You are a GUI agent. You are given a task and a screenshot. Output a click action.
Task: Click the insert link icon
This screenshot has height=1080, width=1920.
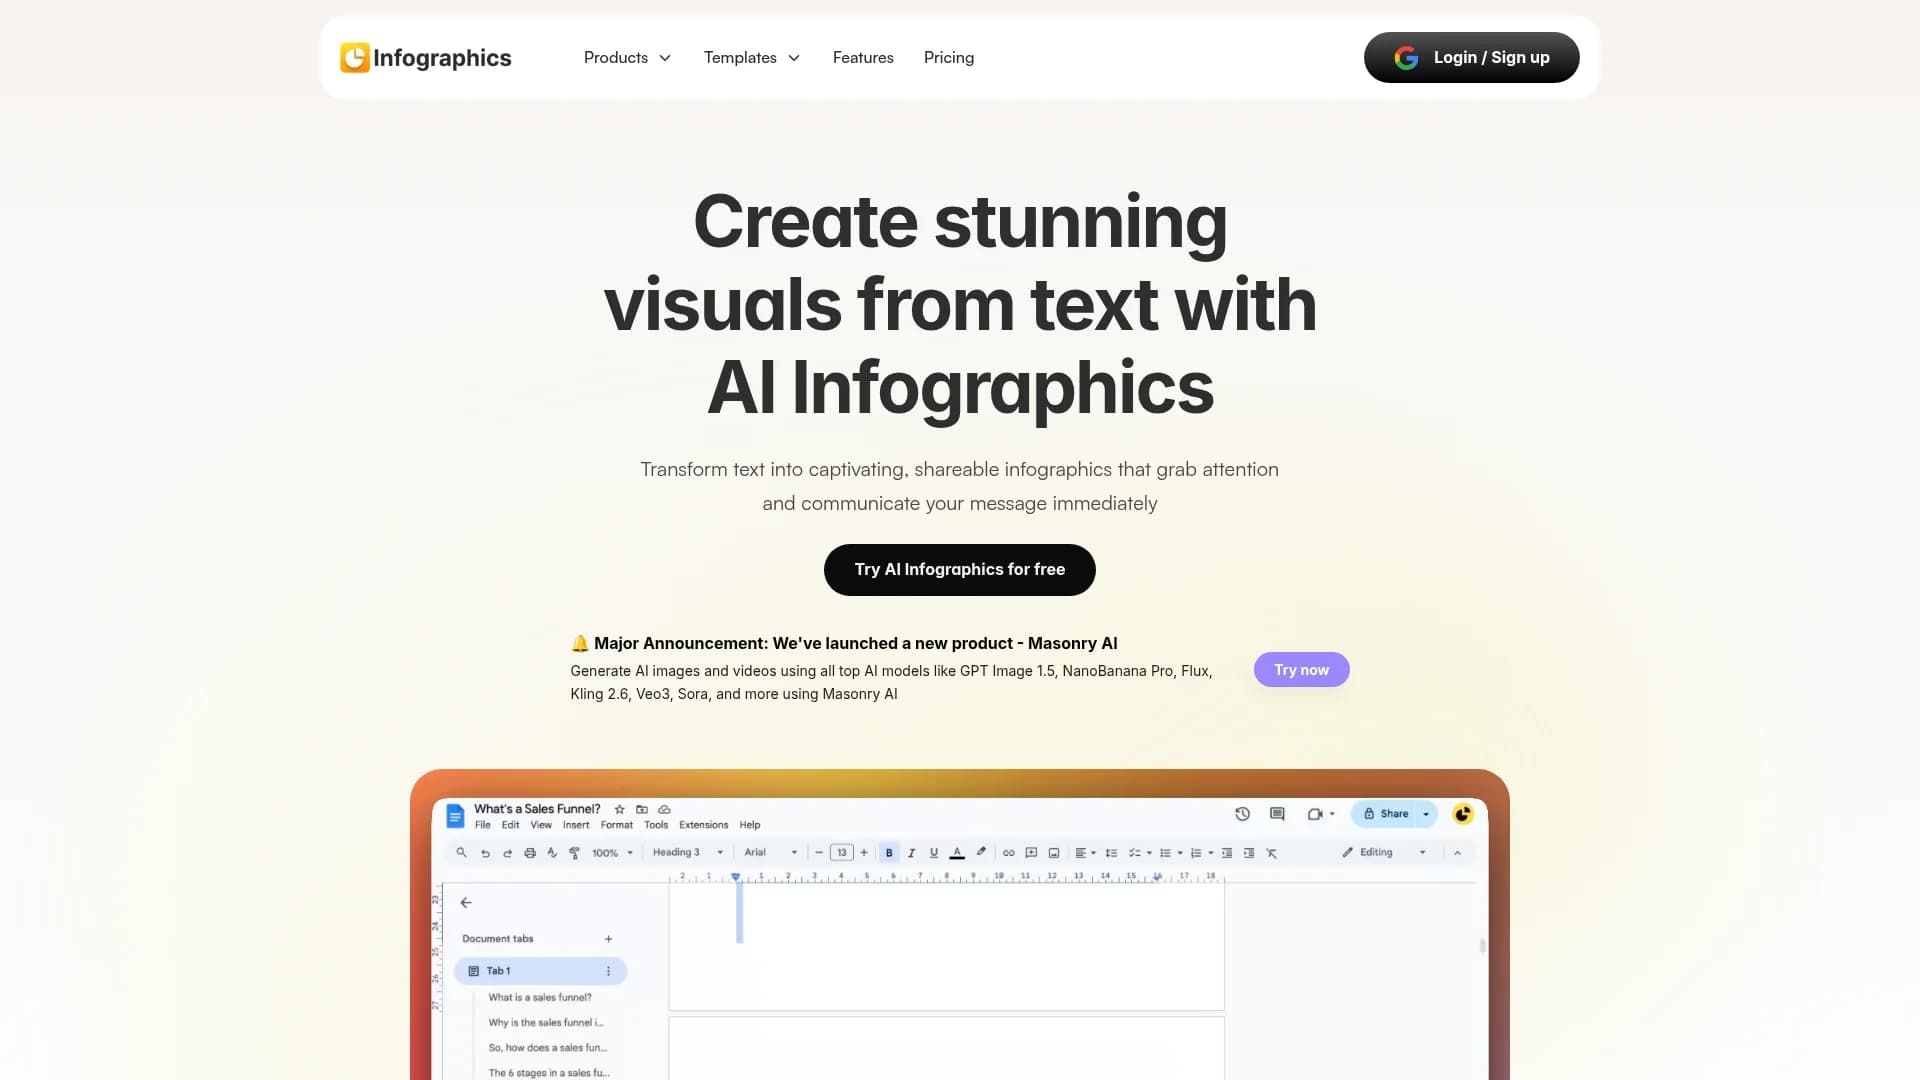click(x=1008, y=853)
